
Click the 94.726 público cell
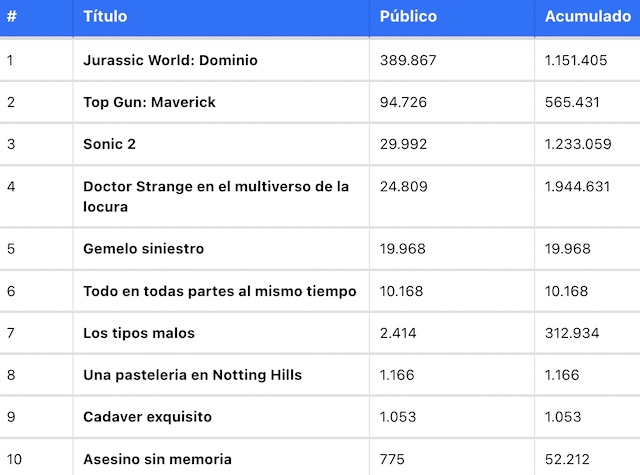(x=403, y=102)
